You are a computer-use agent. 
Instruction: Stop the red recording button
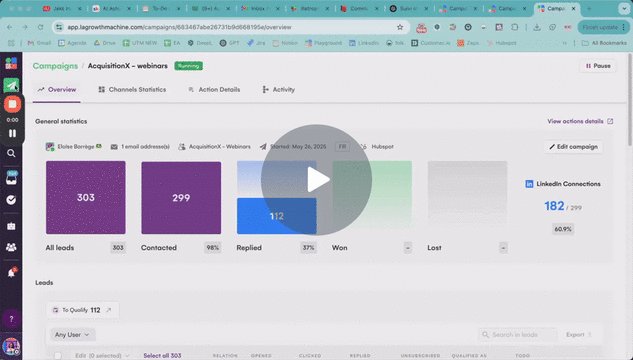12,104
